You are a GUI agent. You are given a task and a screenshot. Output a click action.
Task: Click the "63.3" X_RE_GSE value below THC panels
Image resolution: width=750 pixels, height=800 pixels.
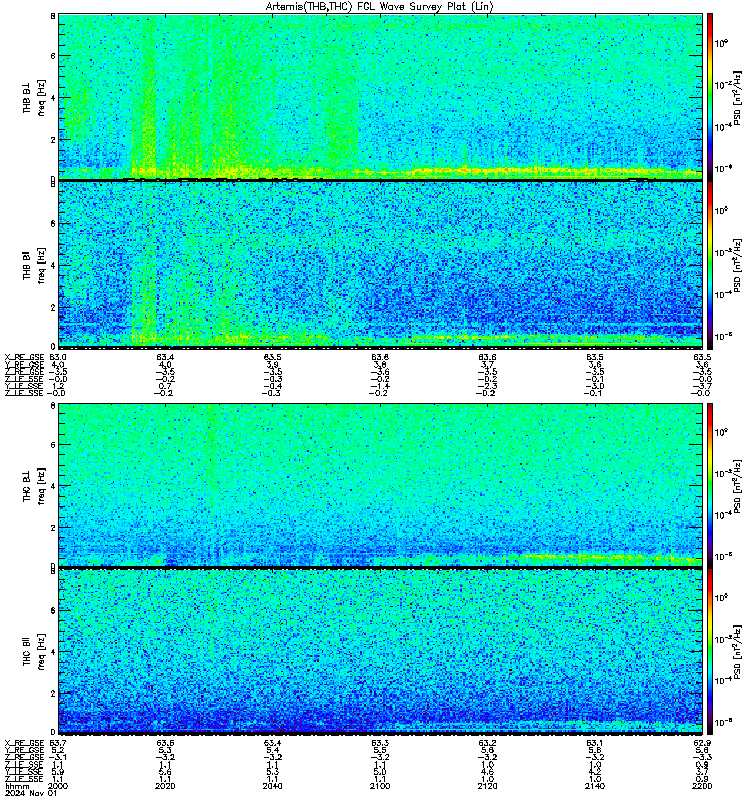click(380, 743)
